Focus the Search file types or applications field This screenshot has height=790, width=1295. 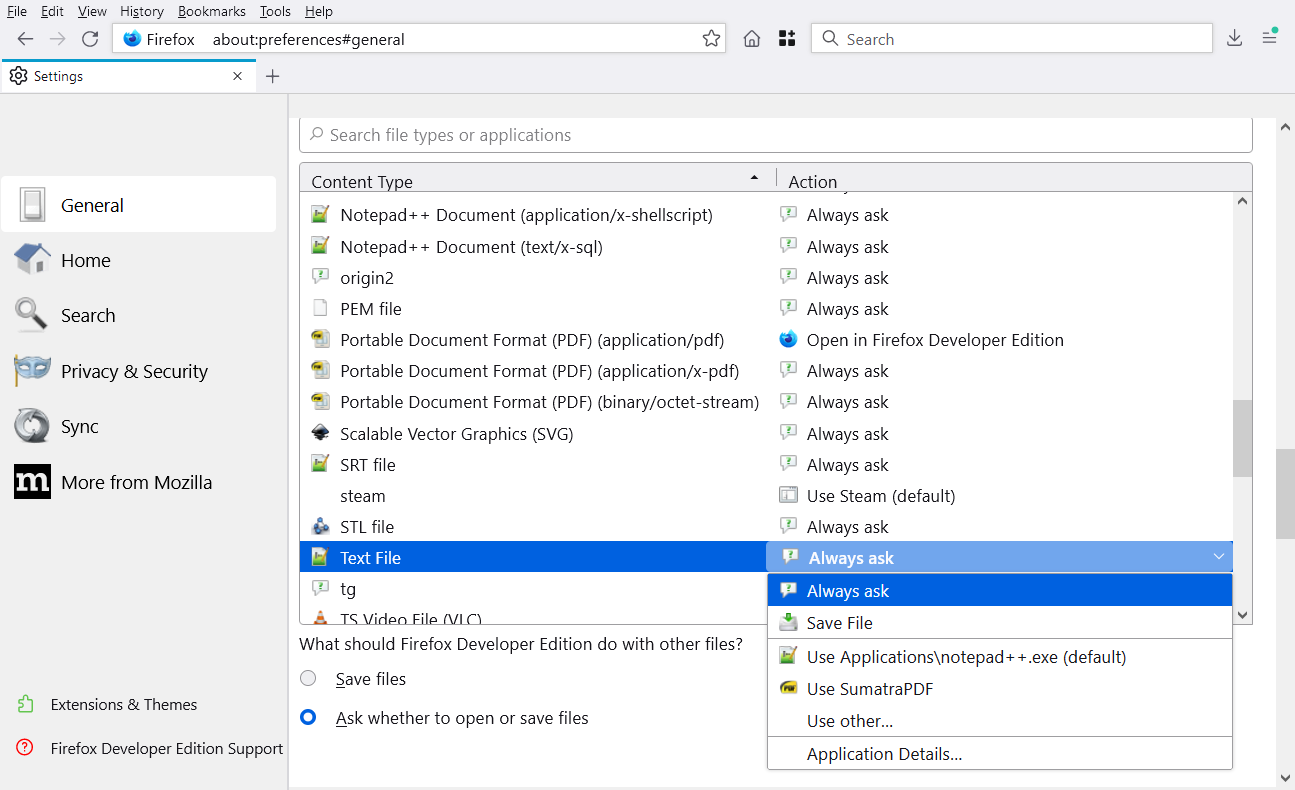coord(776,135)
